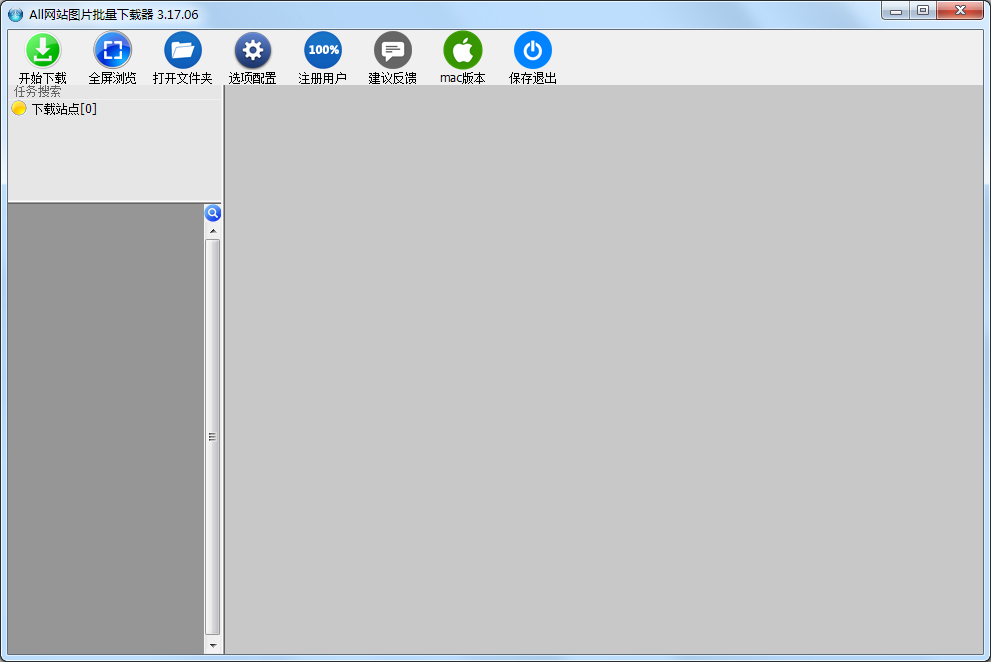Viewport: 991px width, 662px height.
Task: Open 选项配置 settings gear icon
Action: coord(252,51)
